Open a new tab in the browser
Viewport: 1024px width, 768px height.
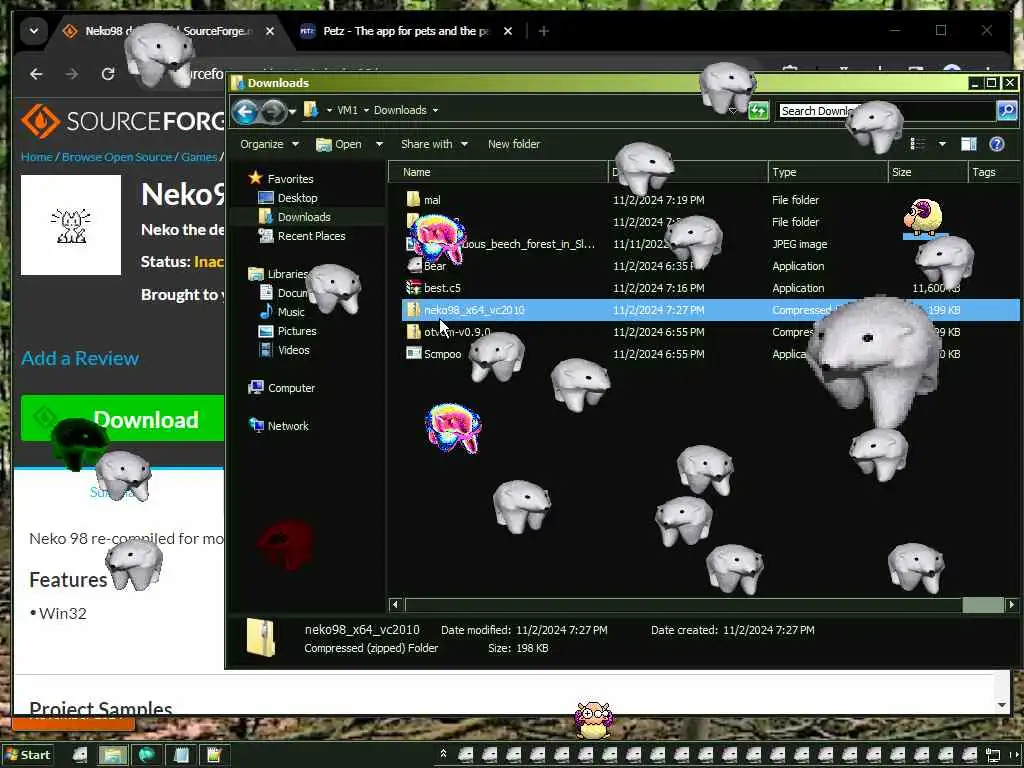(x=543, y=31)
